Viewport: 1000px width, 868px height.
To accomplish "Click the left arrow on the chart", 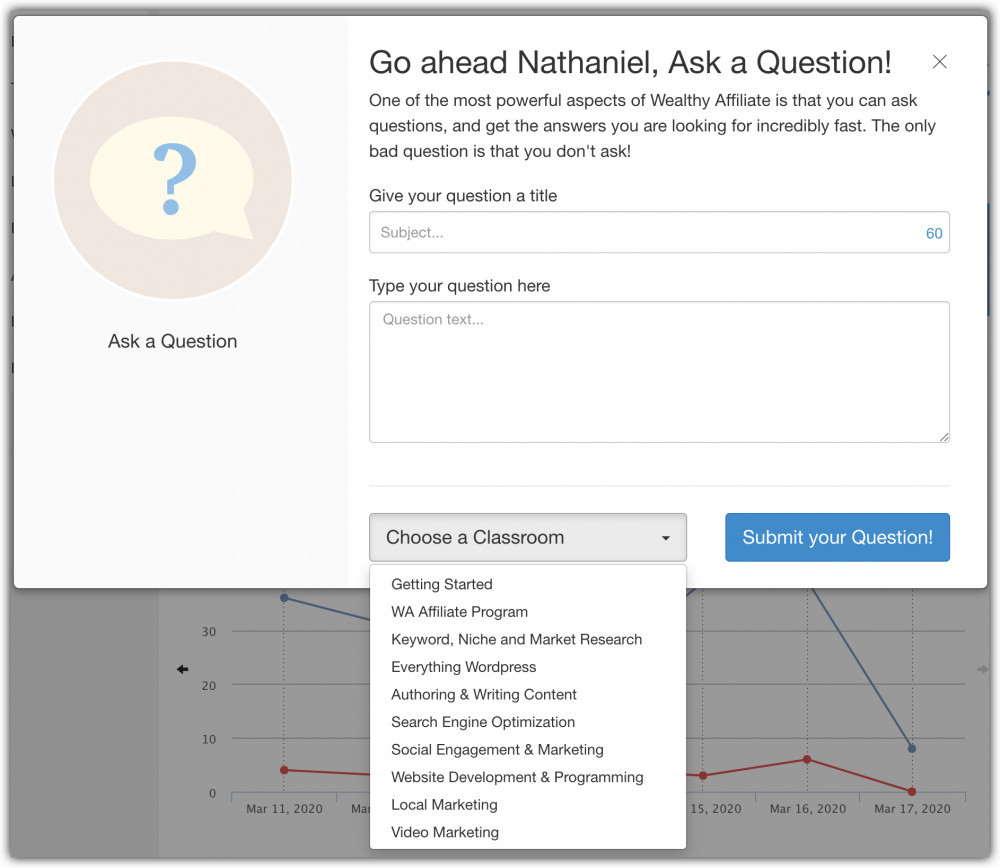I will [182, 669].
